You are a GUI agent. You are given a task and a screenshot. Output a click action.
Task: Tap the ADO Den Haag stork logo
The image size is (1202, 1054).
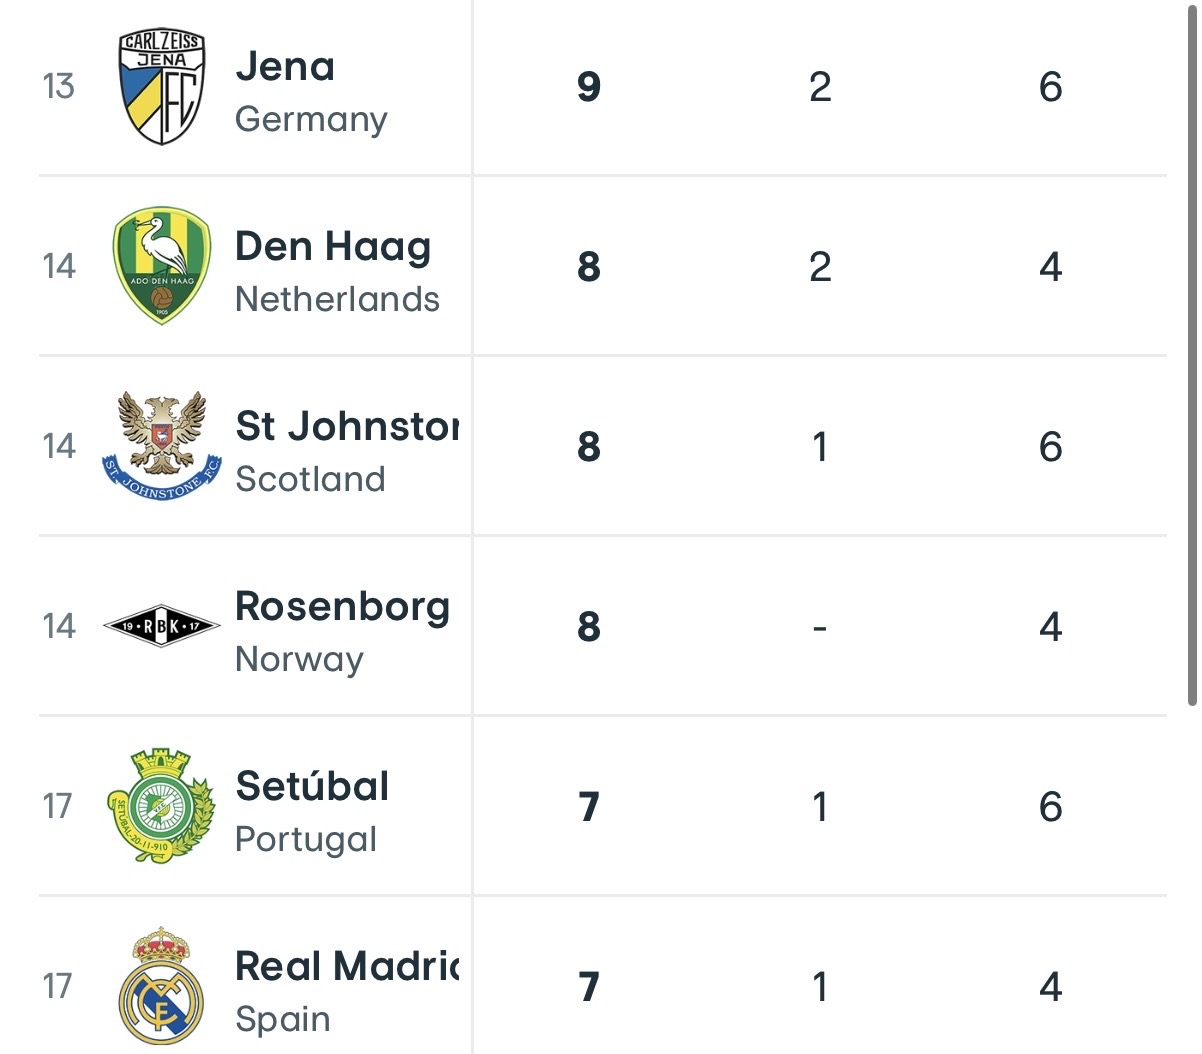162,266
